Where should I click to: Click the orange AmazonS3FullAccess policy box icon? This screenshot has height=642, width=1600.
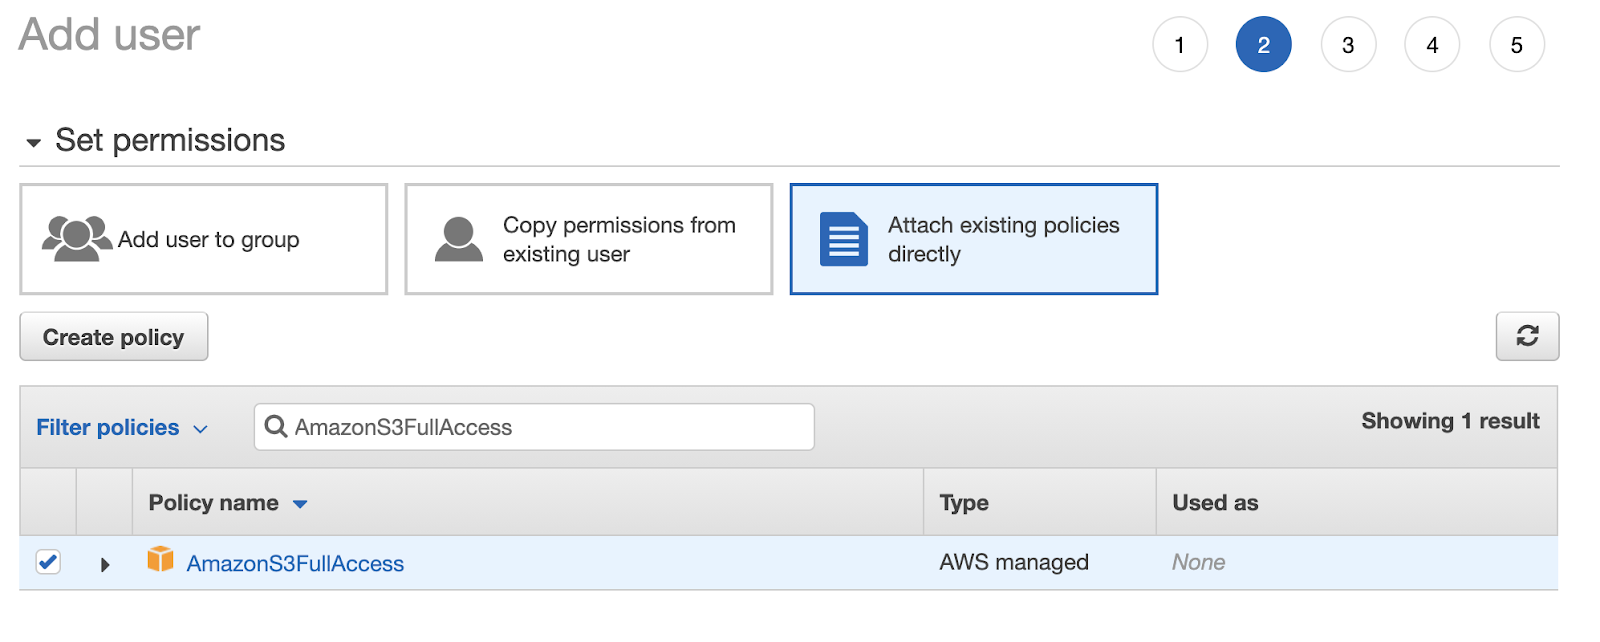click(x=160, y=559)
